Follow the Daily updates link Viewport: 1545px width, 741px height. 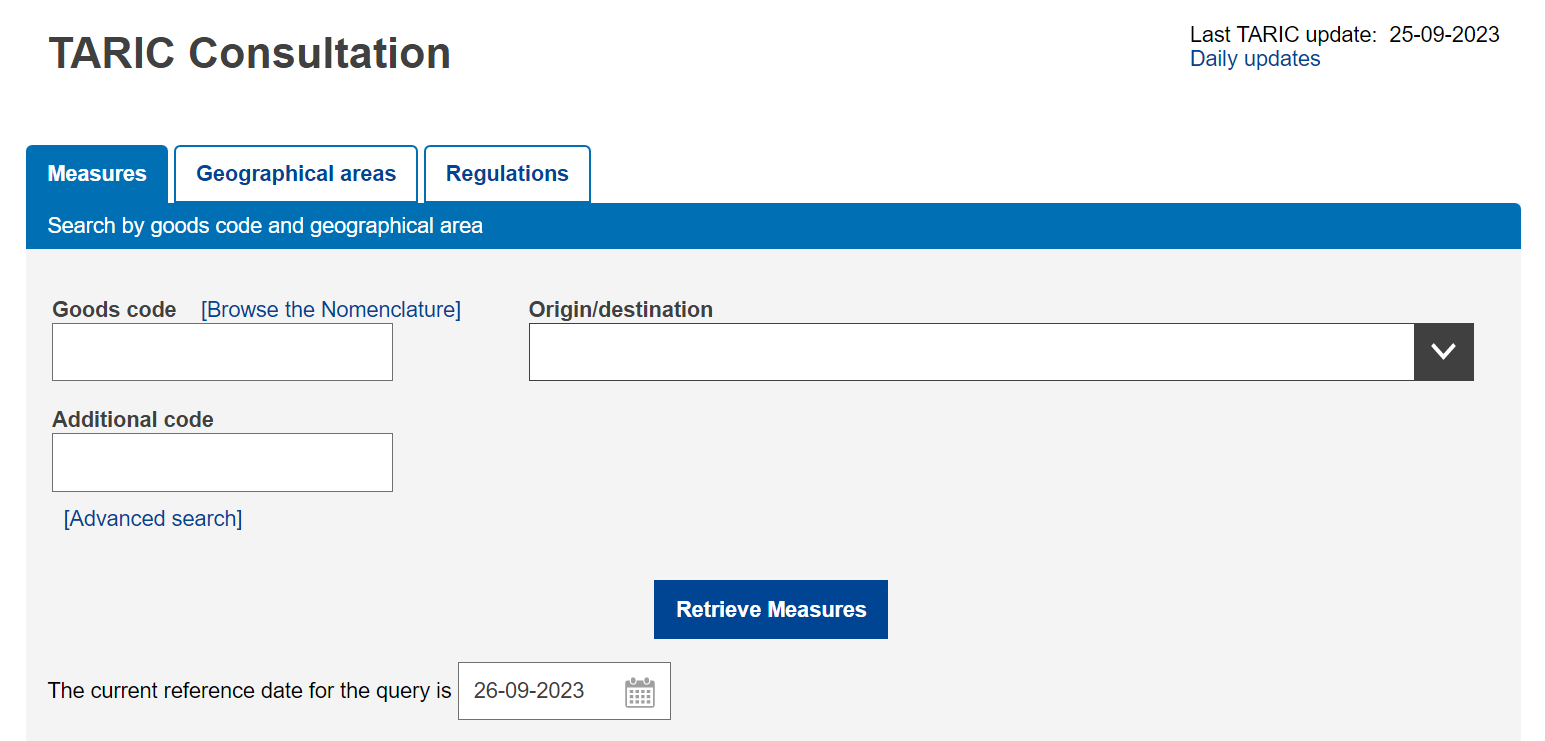coord(1254,59)
